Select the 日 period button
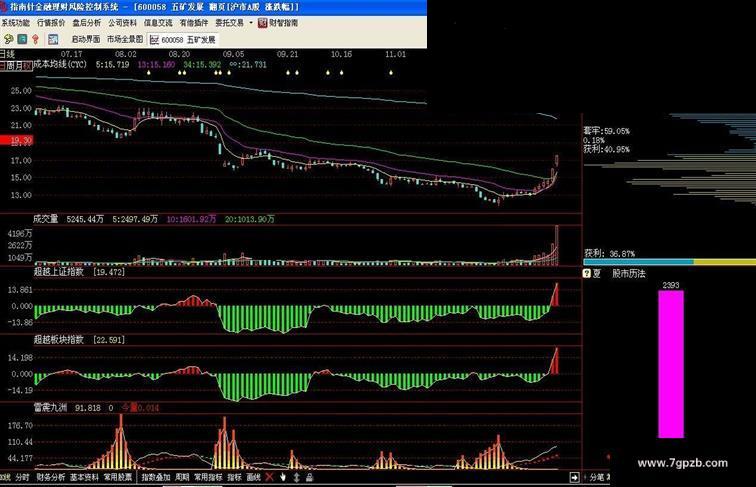 pyautogui.click(x=3, y=65)
